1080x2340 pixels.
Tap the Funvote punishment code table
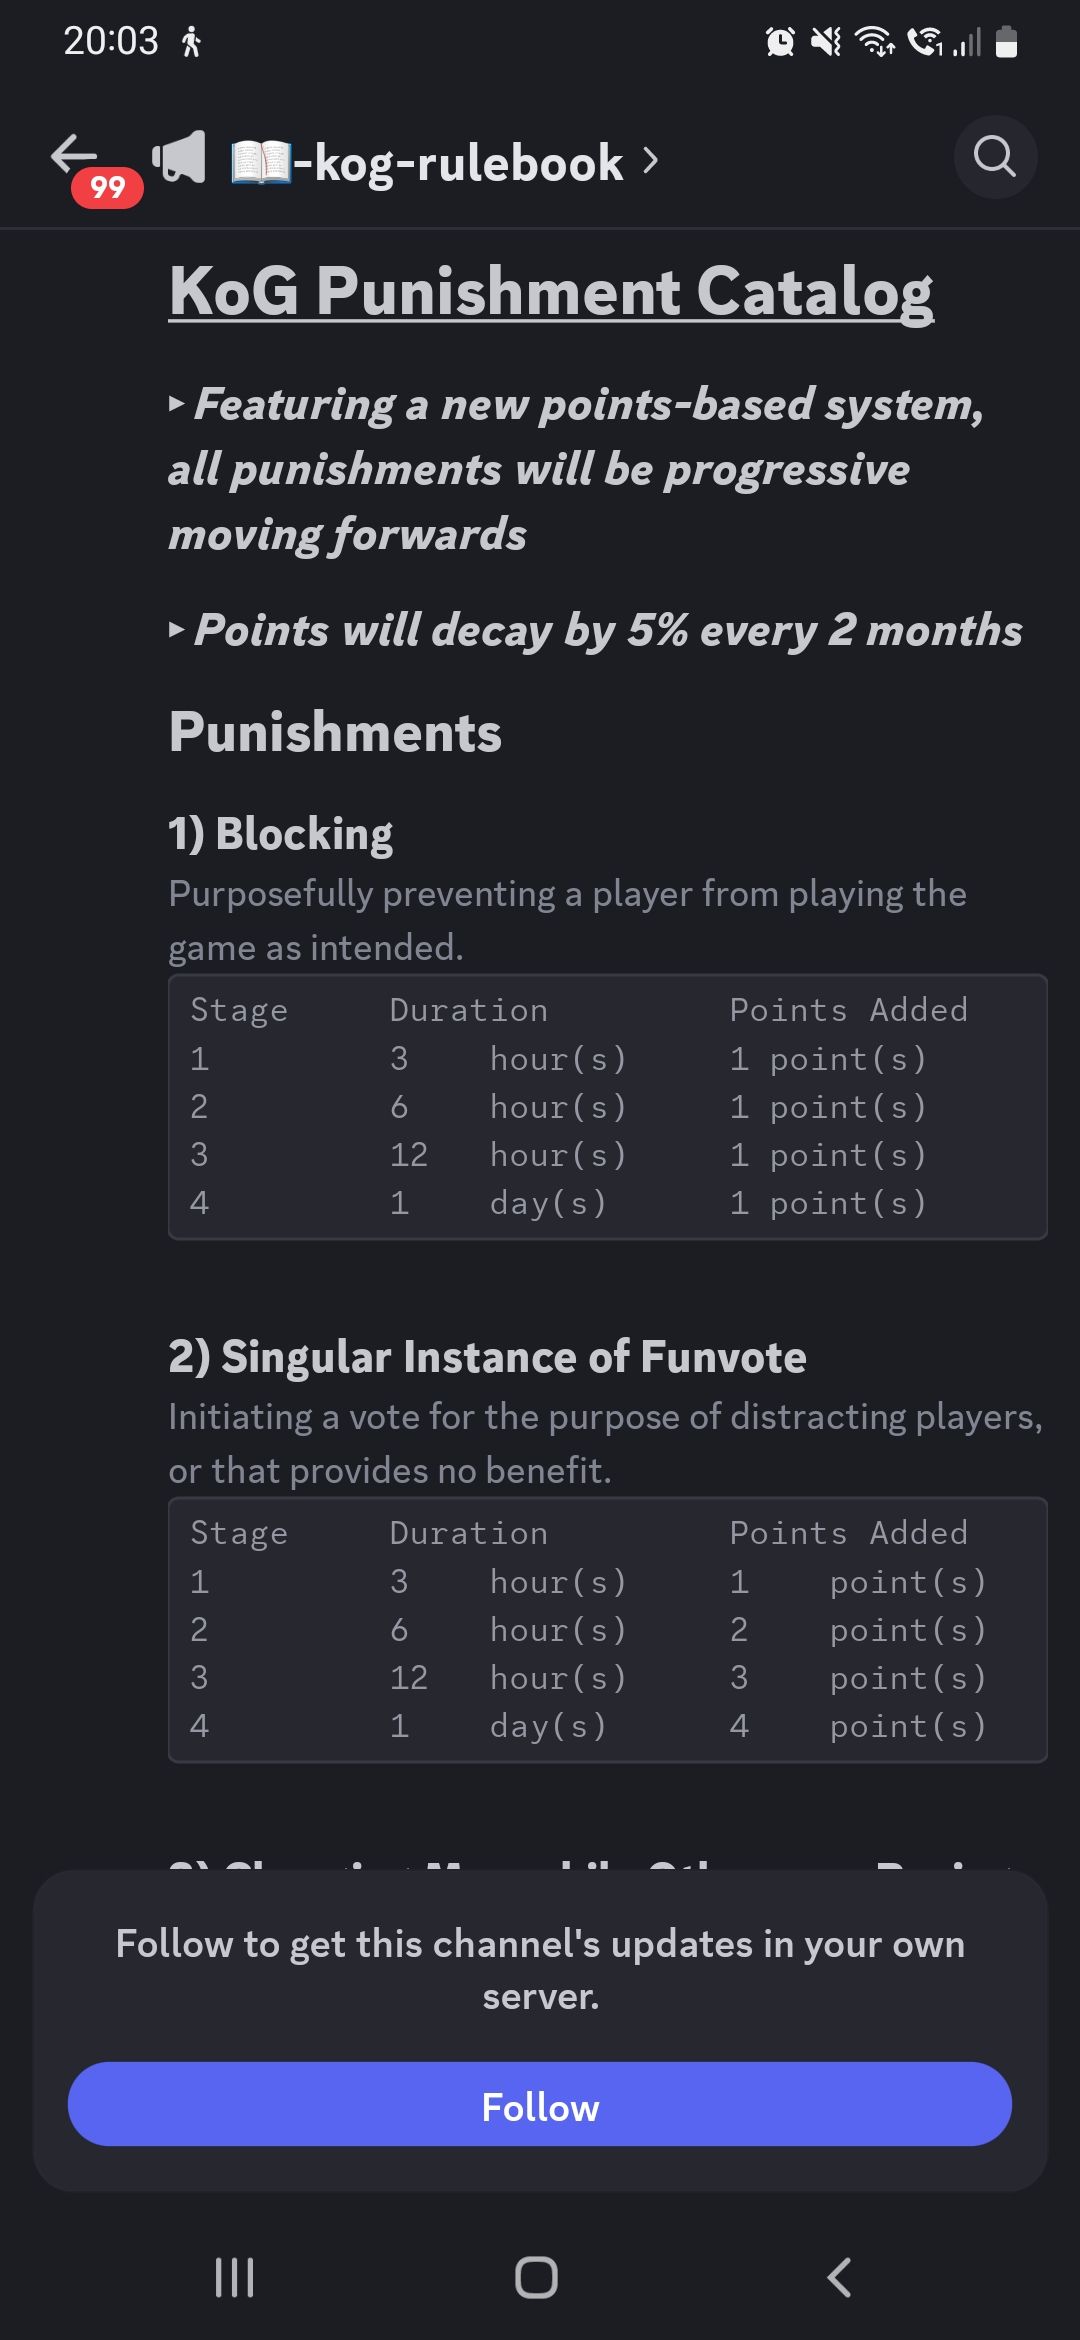(608, 1630)
